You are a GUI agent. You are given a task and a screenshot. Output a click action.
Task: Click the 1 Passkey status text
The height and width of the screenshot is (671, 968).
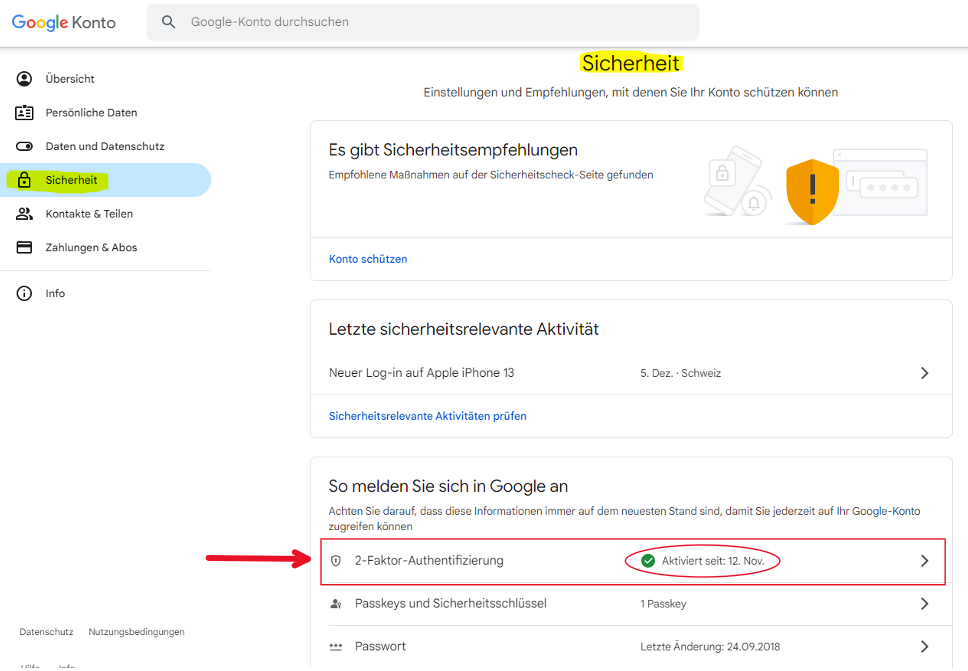pos(663,604)
